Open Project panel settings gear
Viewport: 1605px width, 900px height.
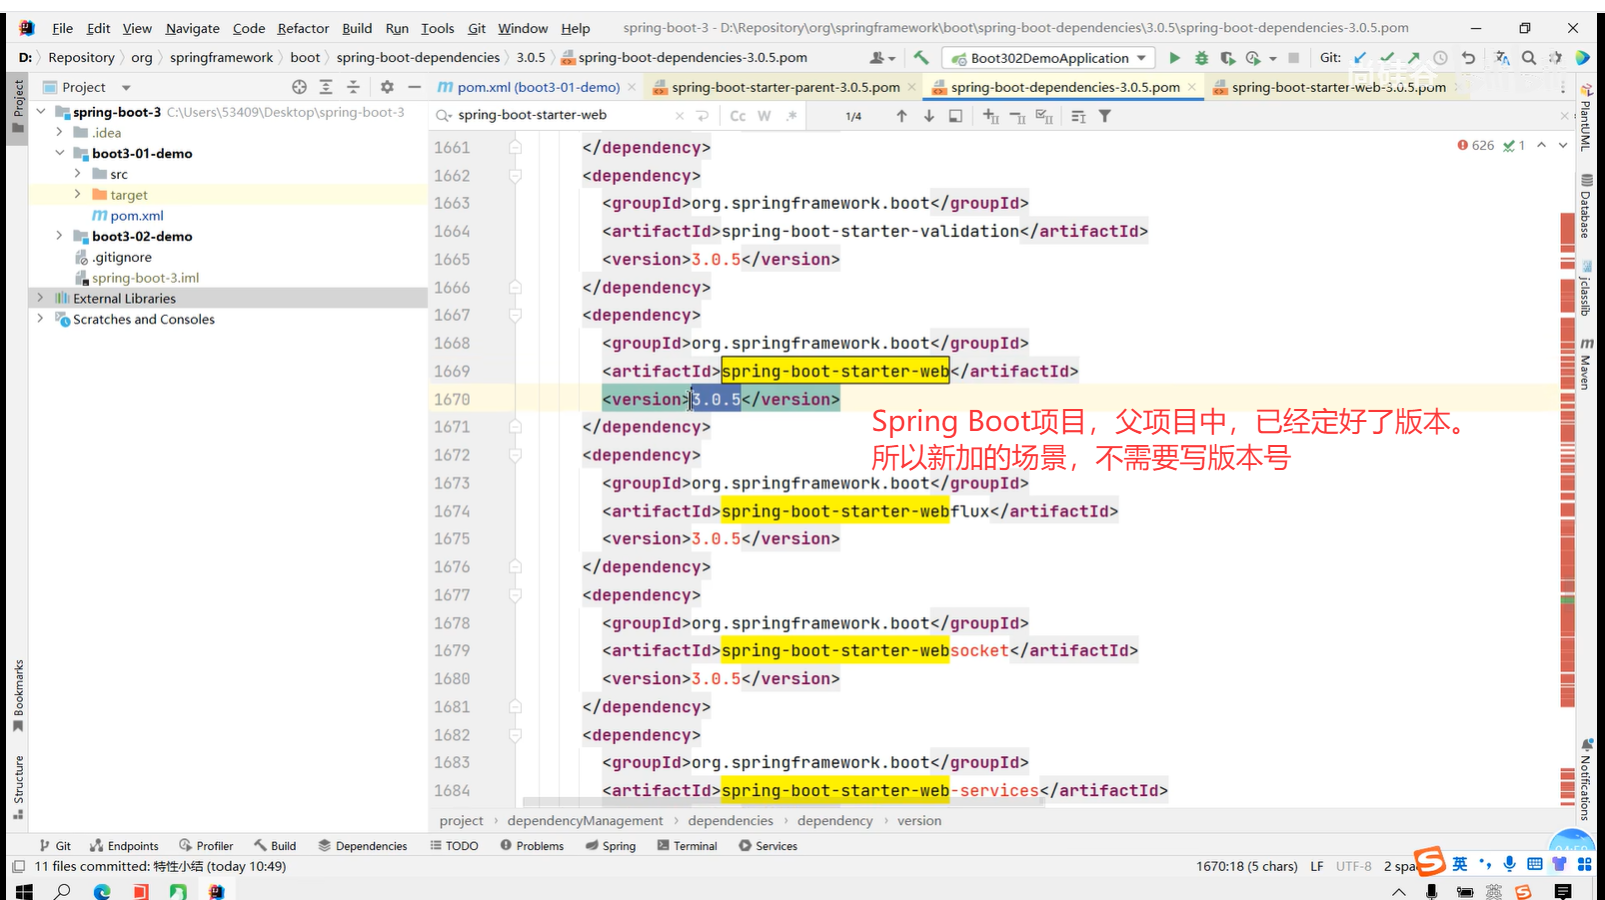[387, 87]
